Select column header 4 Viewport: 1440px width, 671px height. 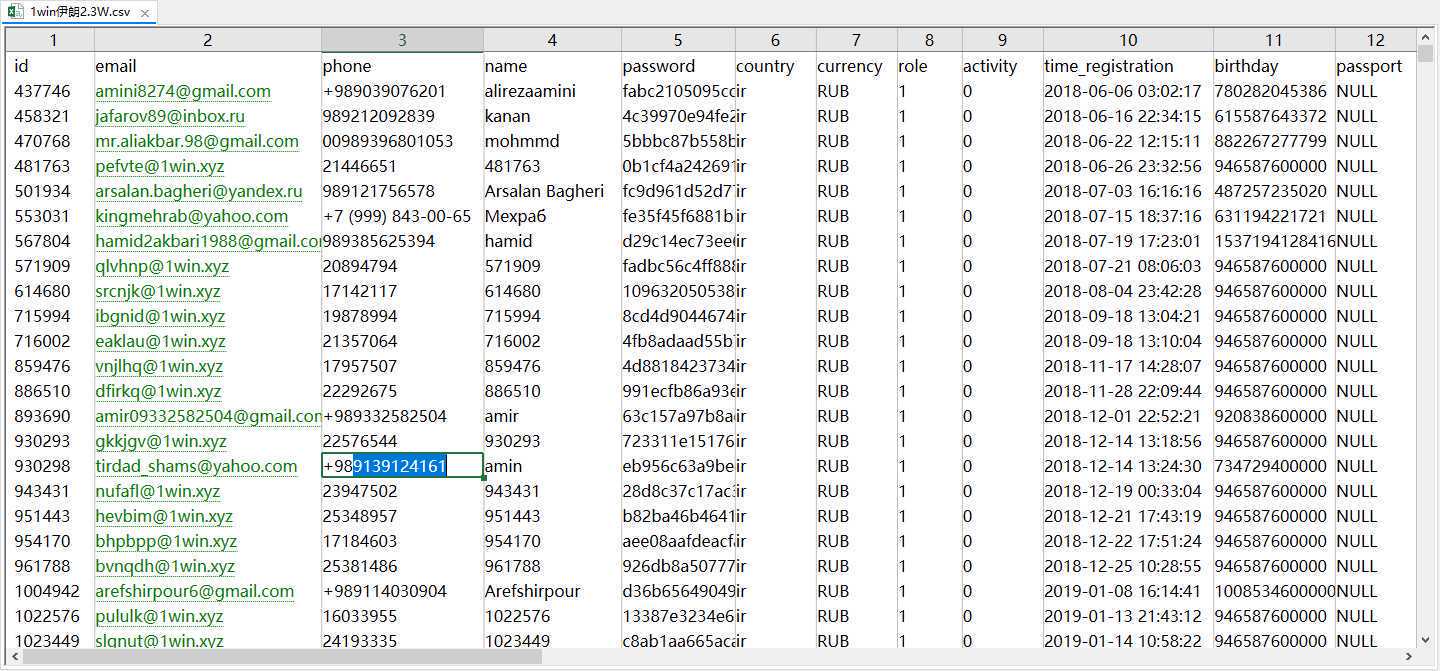click(x=552, y=40)
